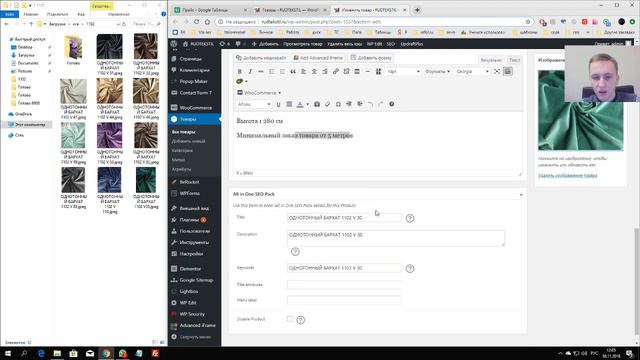This screenshot has height=360, width=640.
Task: Click the WordPress logo in admin bar
Action: pos(174,44)
